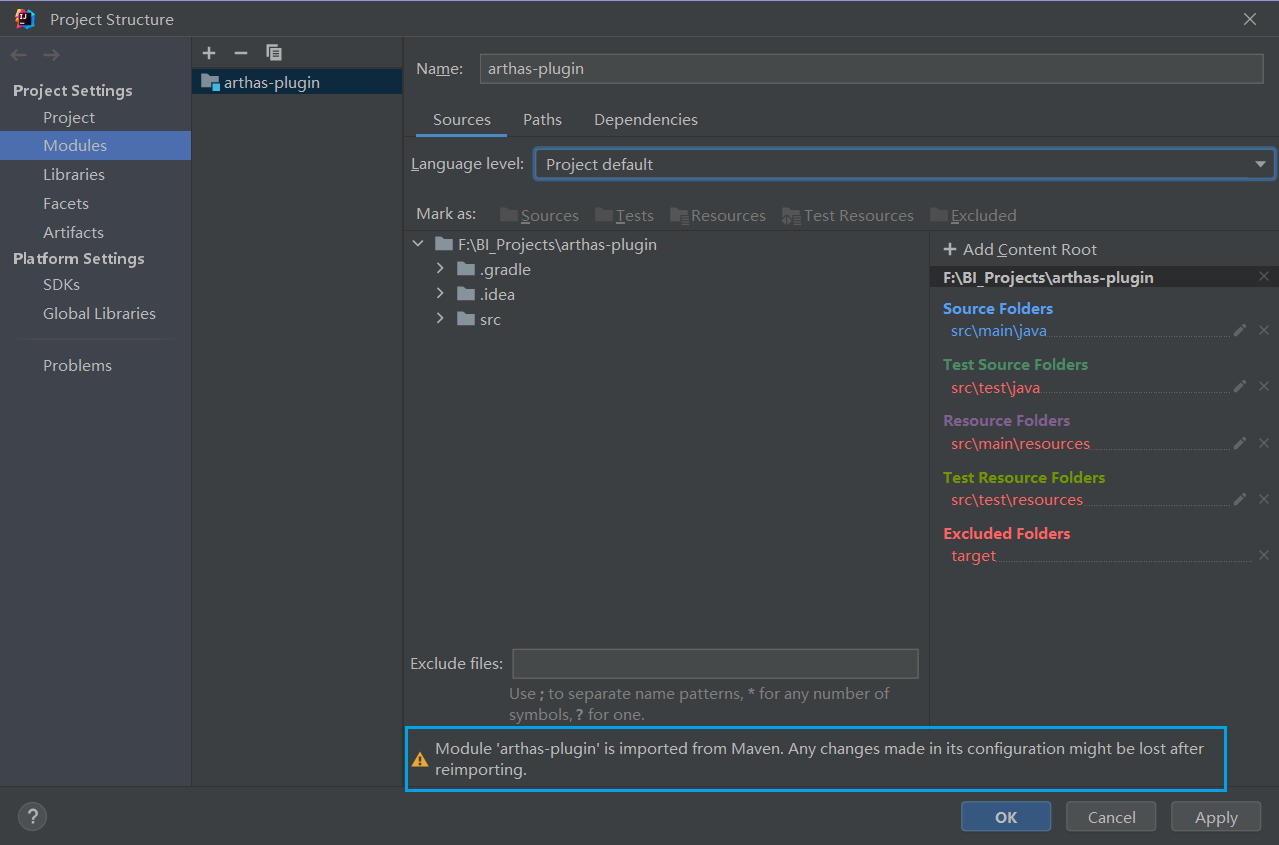Click the remove module minus icon
Viewport: 1279px width, 845px height.
point(240,53)
